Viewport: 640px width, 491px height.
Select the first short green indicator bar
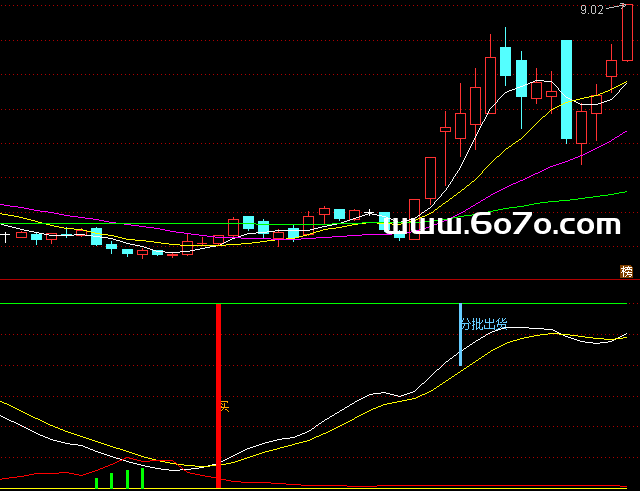click(x=96, y=483)
